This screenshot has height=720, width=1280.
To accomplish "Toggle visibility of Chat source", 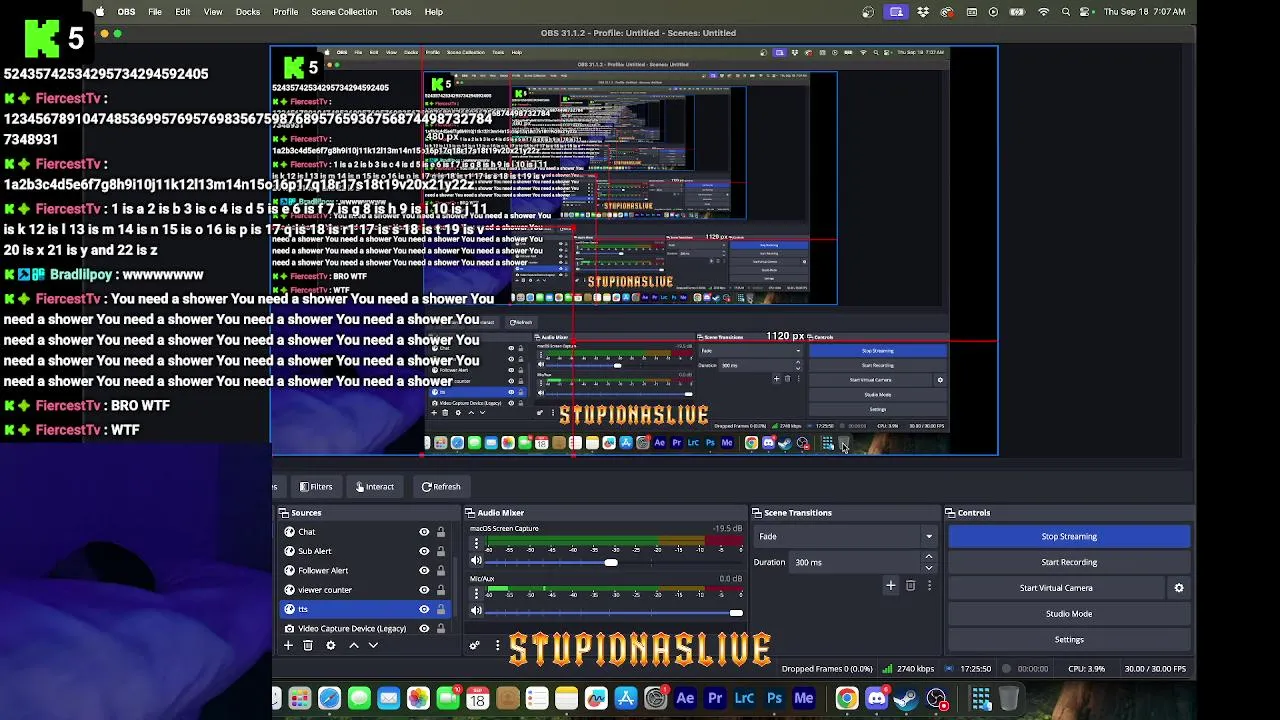I will (424, 532).
